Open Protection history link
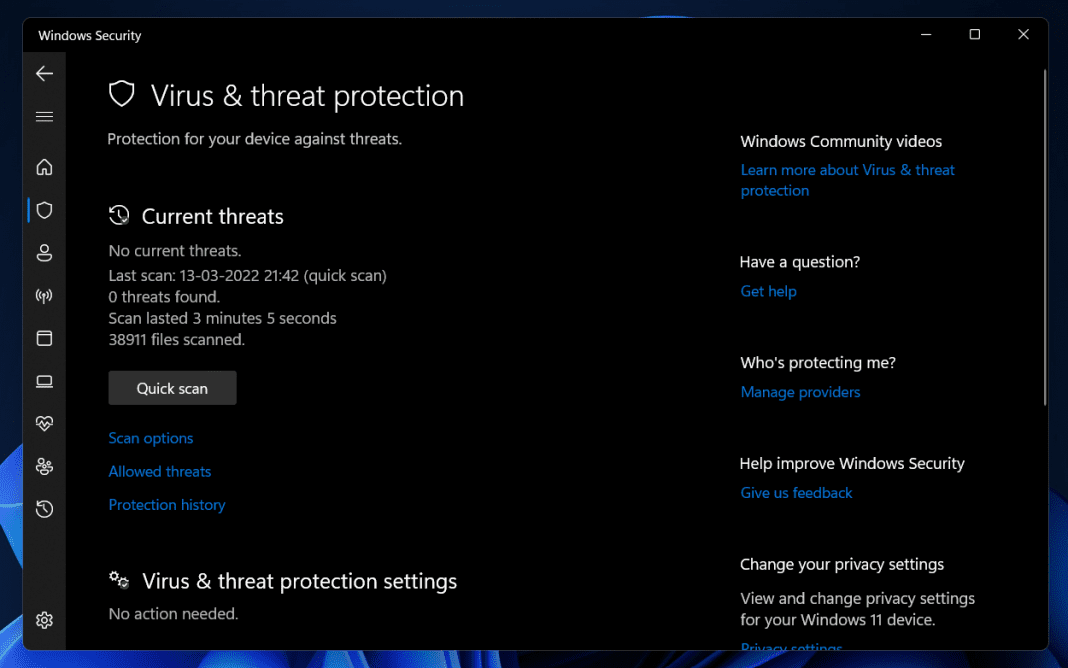This screenshot has height=668, width=1068. (x=166, y=504)
